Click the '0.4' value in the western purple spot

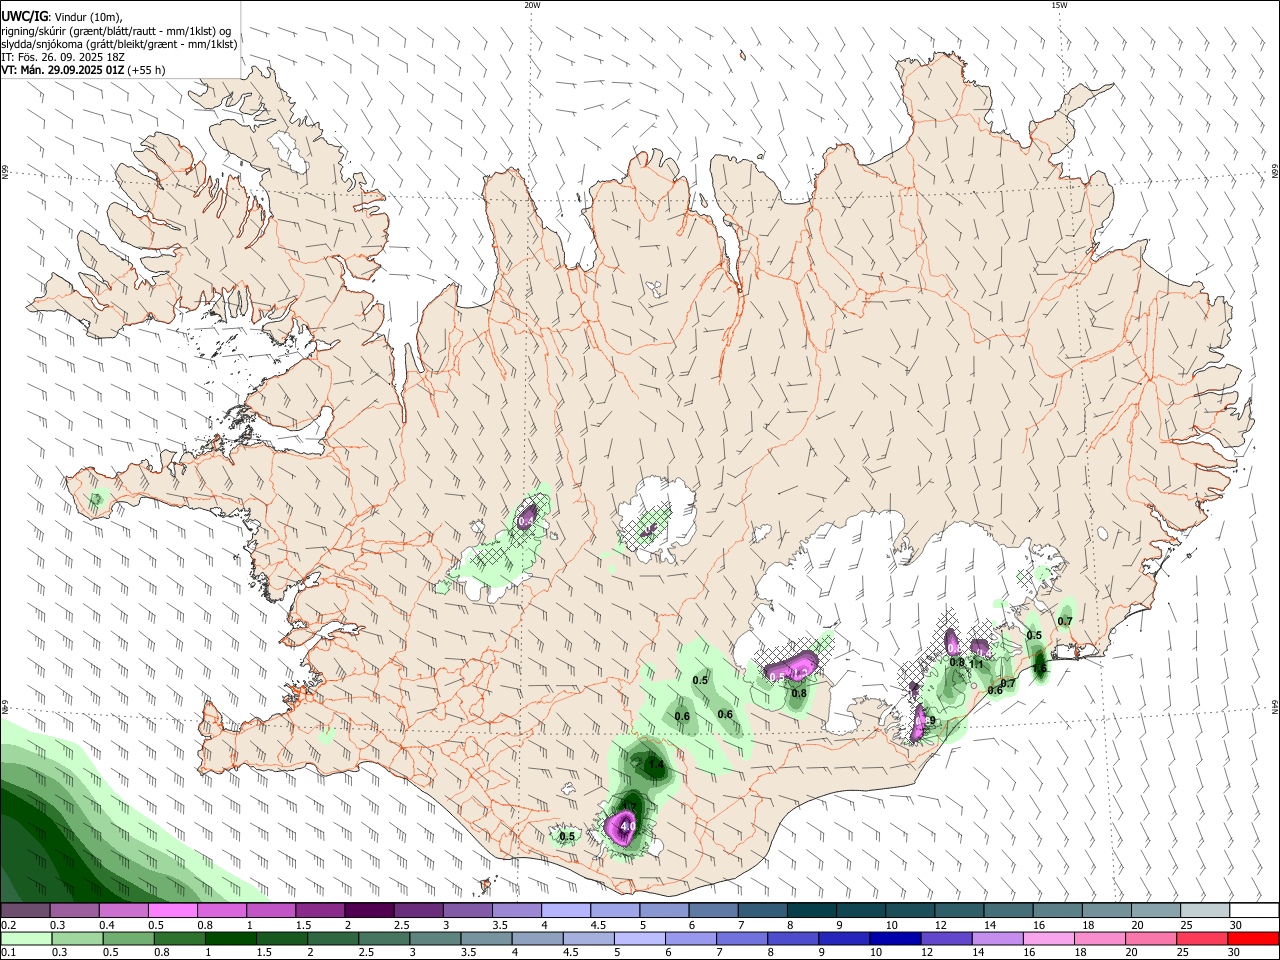coord(526,521)
